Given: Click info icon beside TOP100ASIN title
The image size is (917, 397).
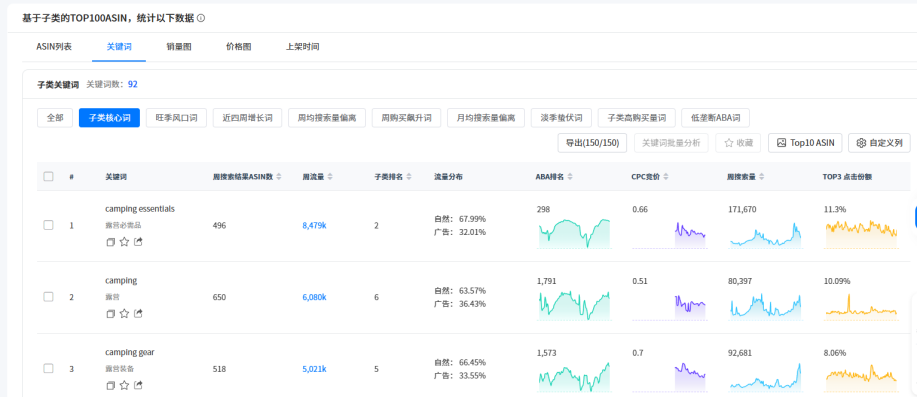Looking at the screenshot, I should [201, 18].
